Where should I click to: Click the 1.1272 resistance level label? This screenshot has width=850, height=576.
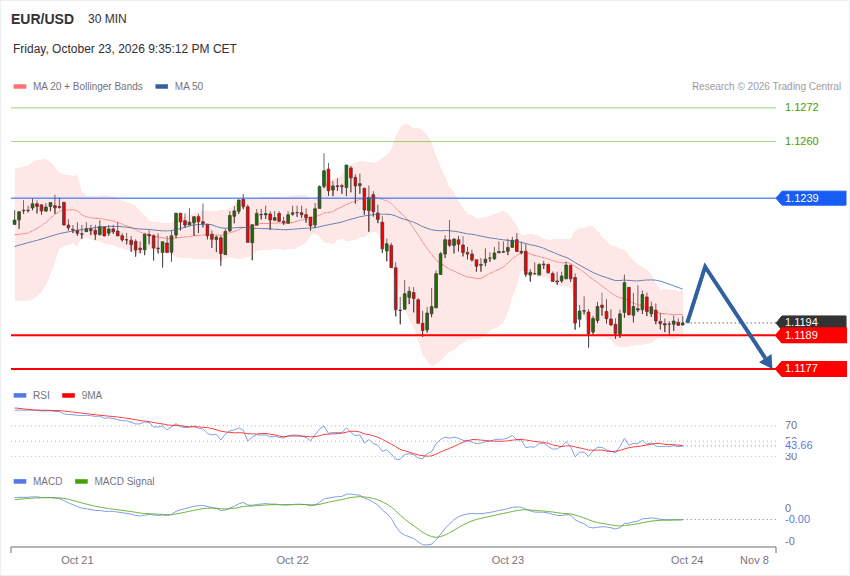click(802, 107)
